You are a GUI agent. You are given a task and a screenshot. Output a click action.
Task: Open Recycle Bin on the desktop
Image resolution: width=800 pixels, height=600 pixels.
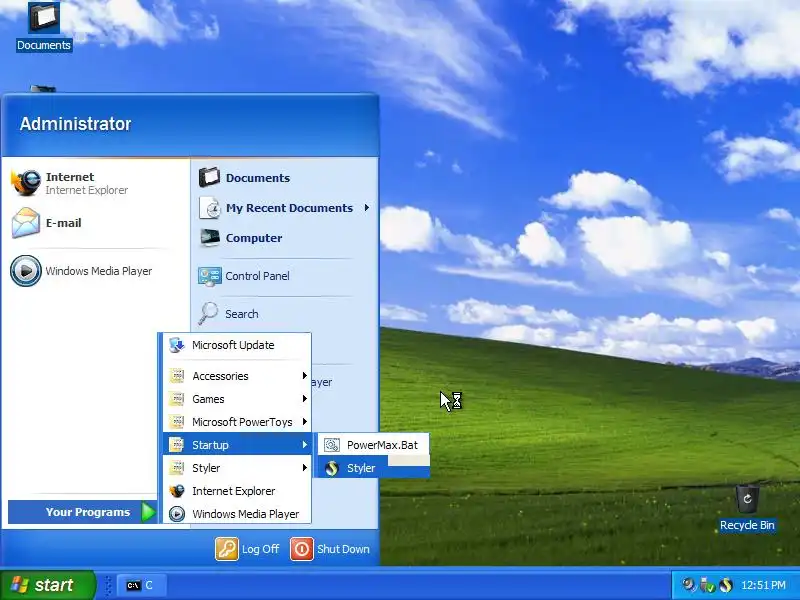pyautogui.click(x=747, y=507)
